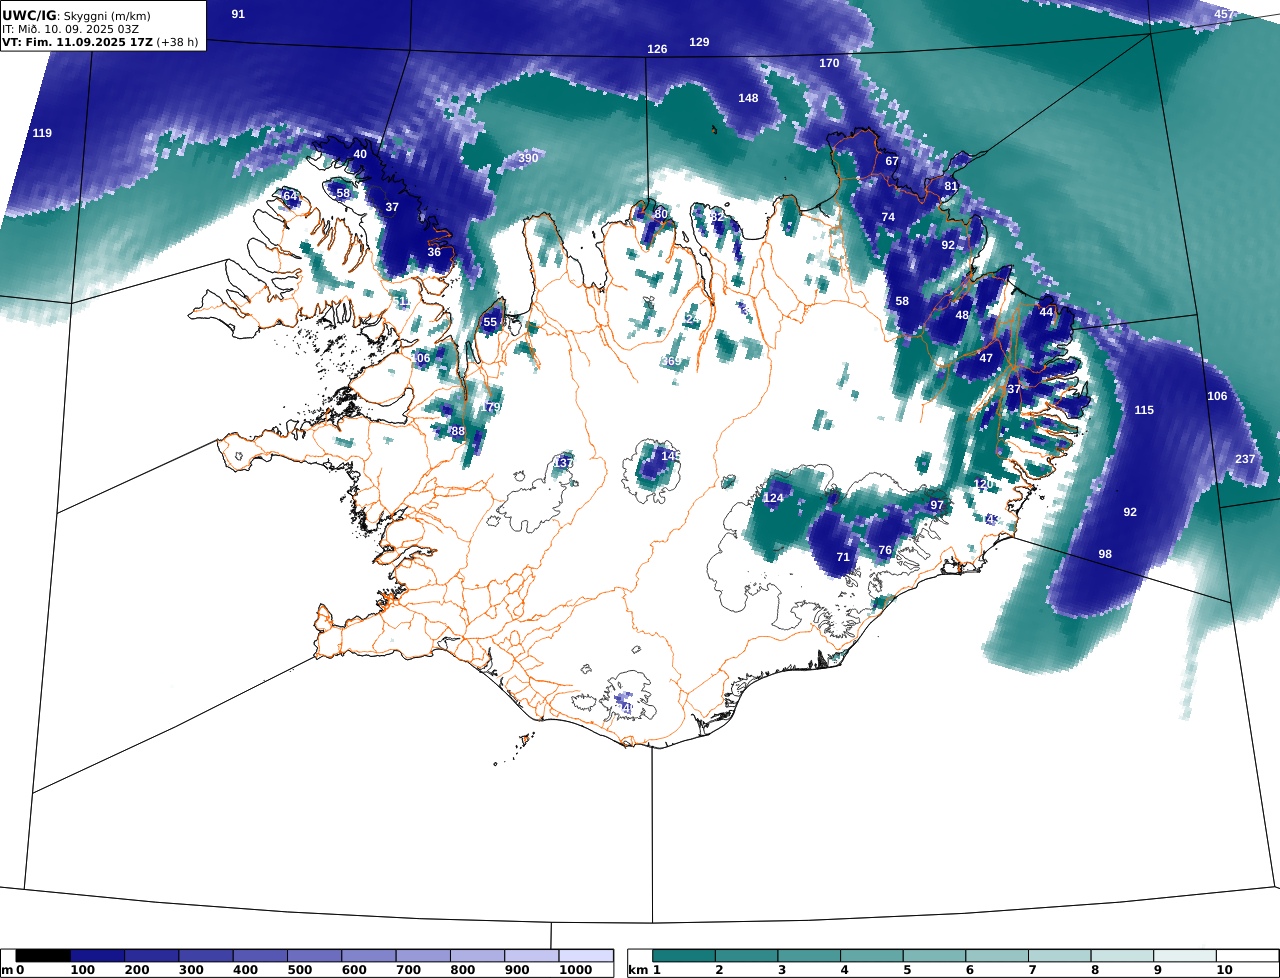This screenshot has width=1280, height=978.
Task: Click the legend swatch between 300 and 400 m
Action: coord(206,956)
